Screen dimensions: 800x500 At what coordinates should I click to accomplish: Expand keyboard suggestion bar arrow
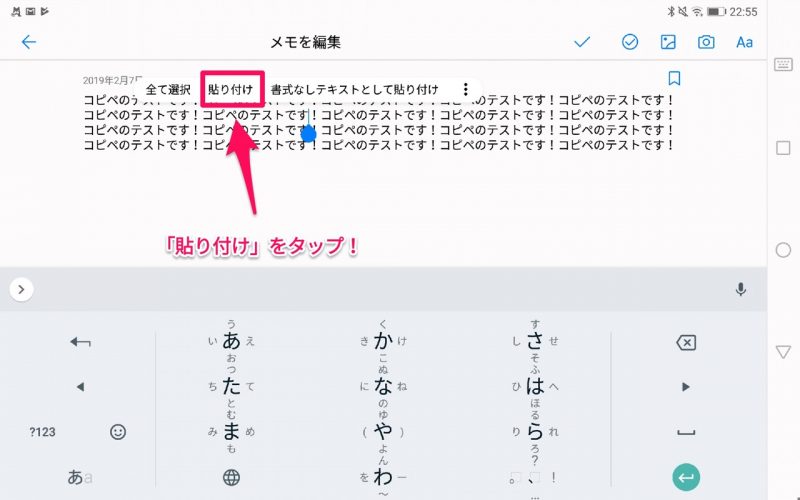click(x=22, y=290)
